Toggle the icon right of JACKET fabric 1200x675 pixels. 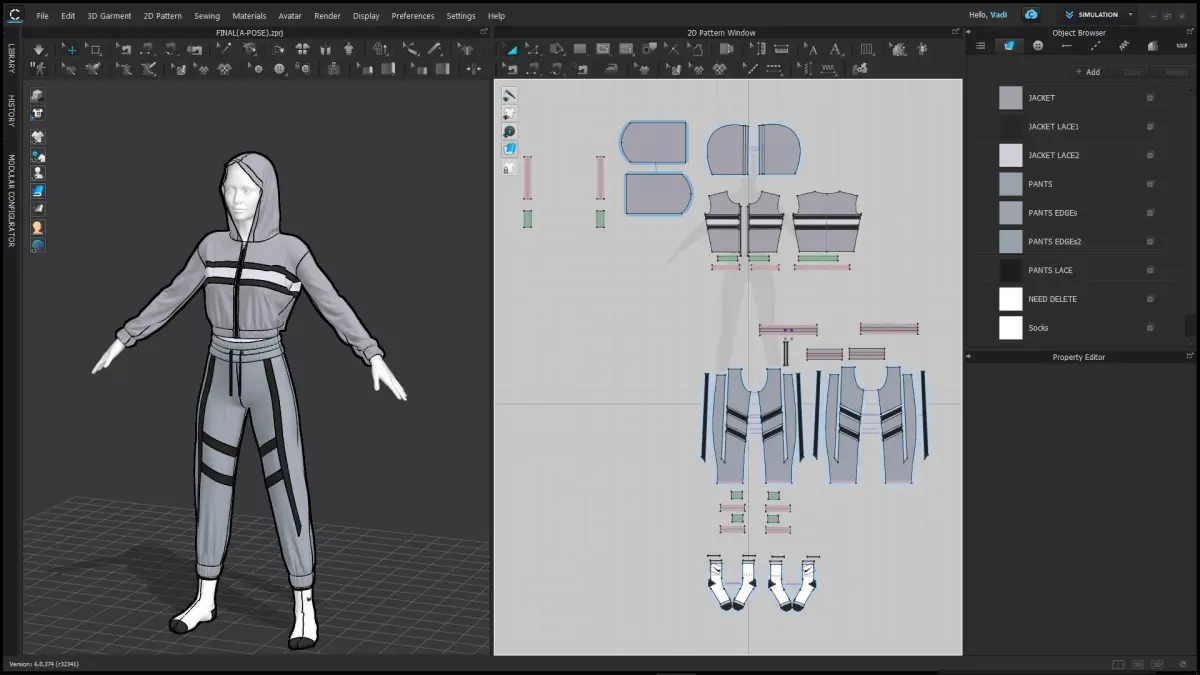(1150, 98)
